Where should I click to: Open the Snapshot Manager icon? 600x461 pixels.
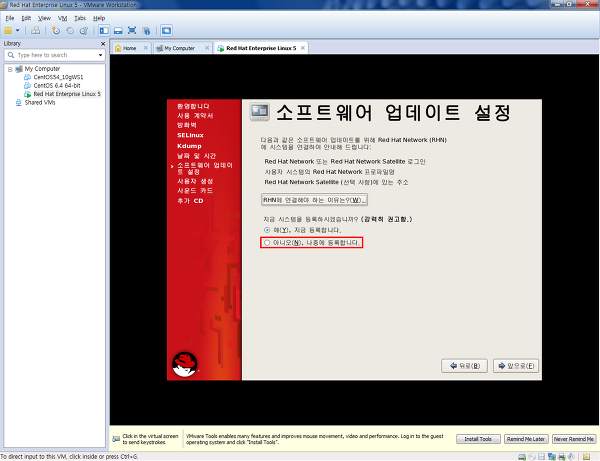[x=84, y=31]
